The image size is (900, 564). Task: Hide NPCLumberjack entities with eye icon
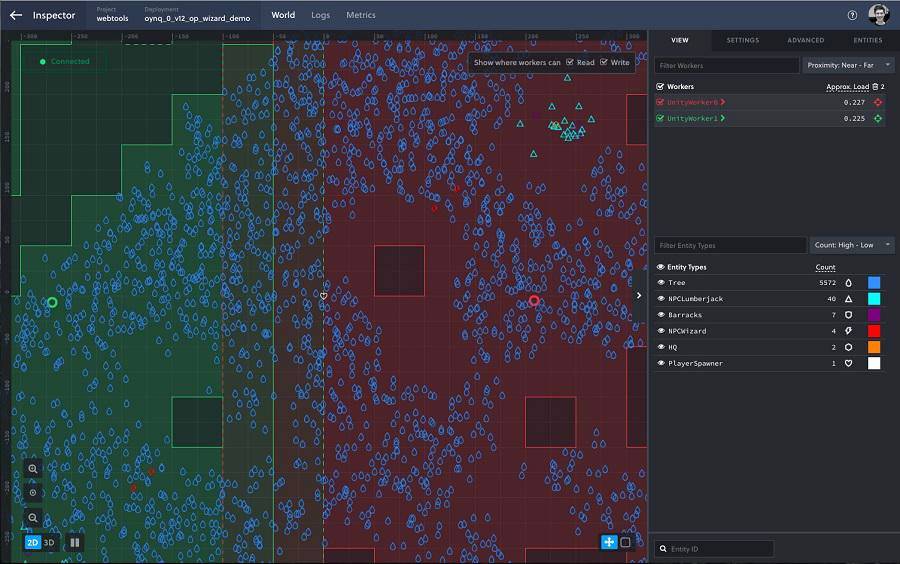661,299
